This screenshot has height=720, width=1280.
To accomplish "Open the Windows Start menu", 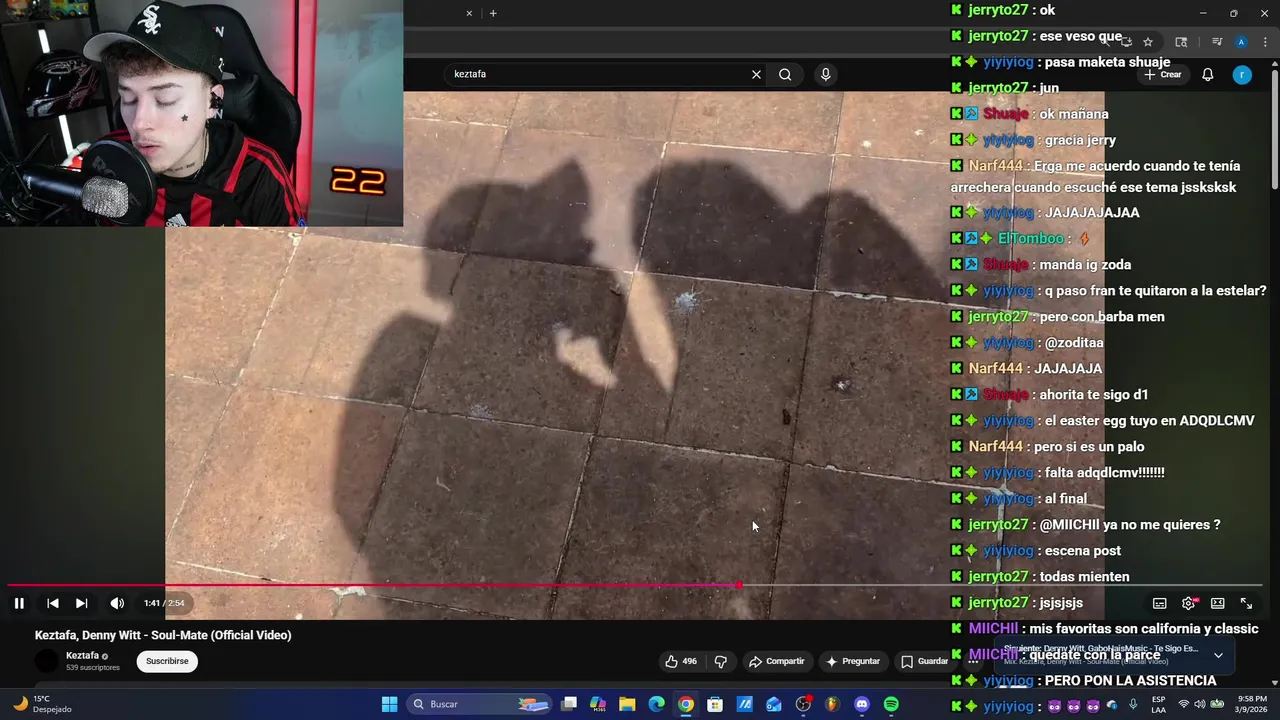I will point(389,704).
